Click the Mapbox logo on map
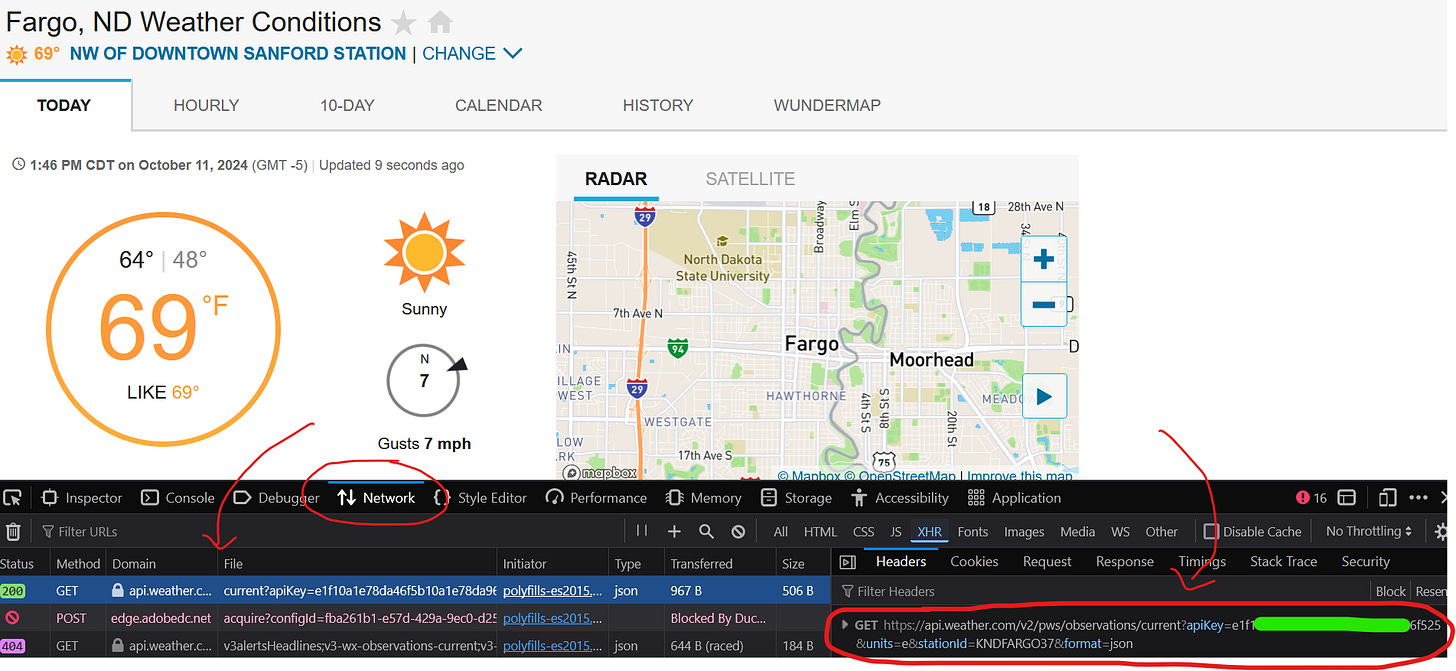 click(x=600, y=472)
